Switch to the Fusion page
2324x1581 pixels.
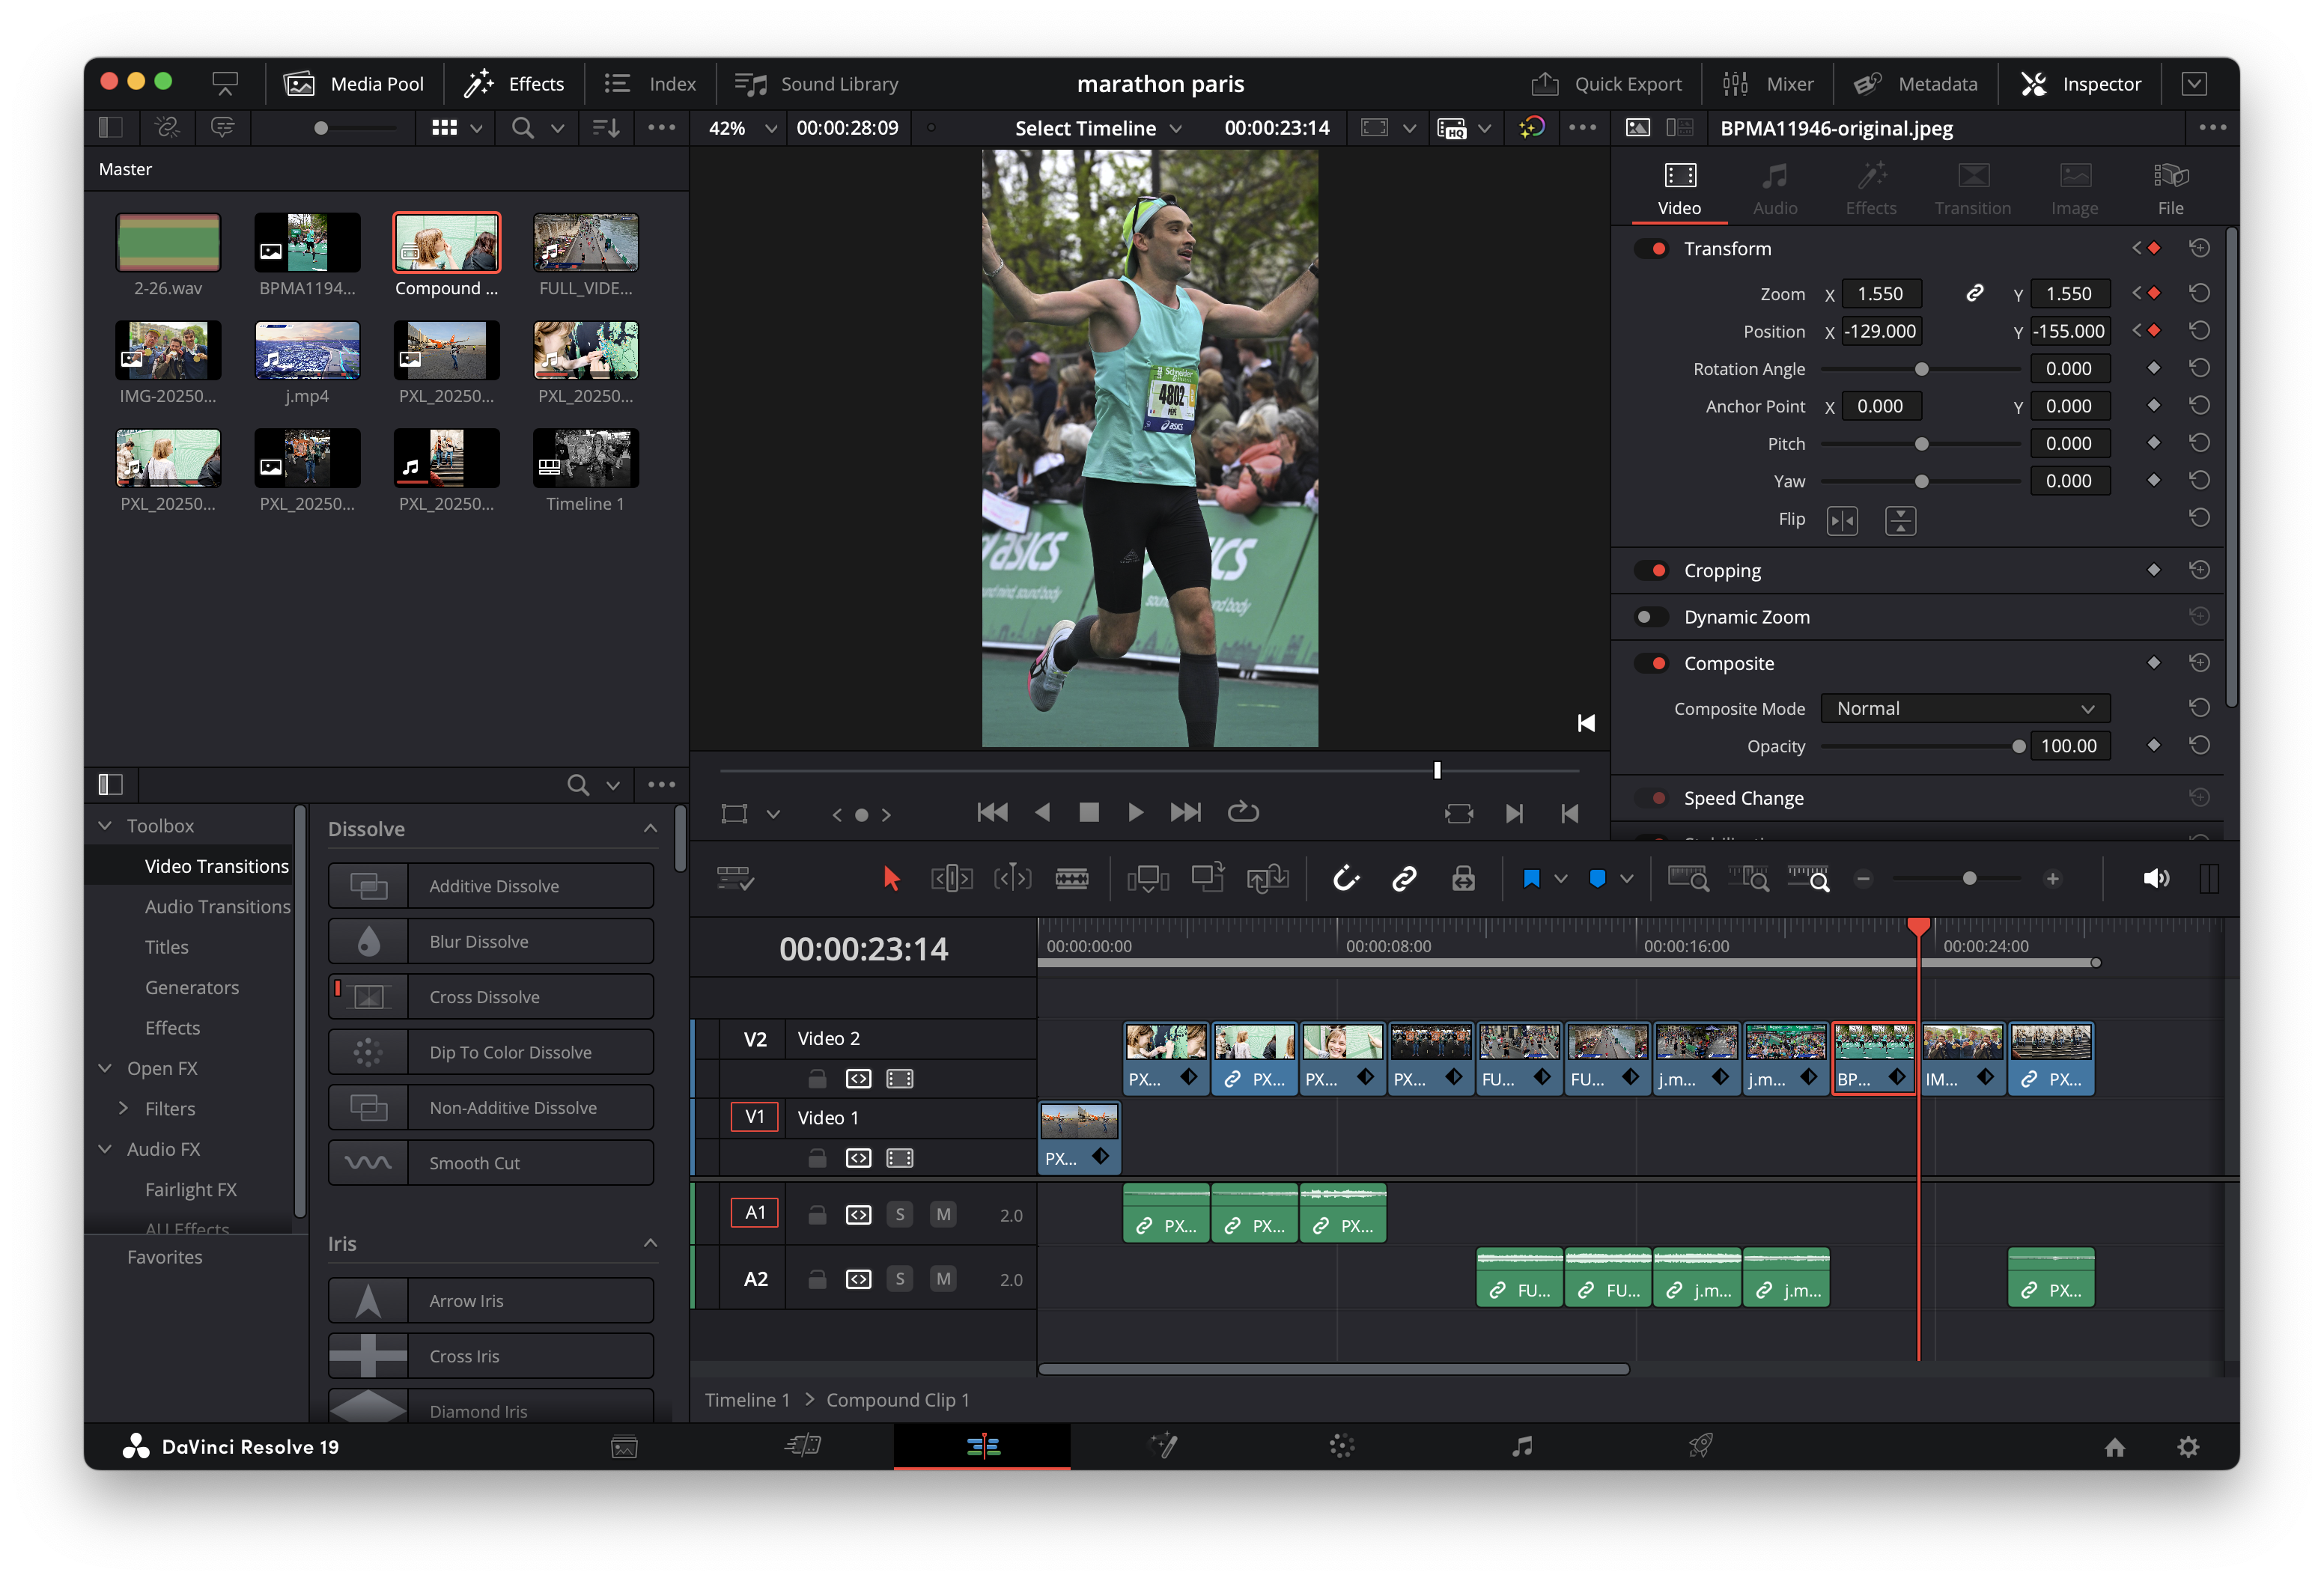click(1164, 1446)
